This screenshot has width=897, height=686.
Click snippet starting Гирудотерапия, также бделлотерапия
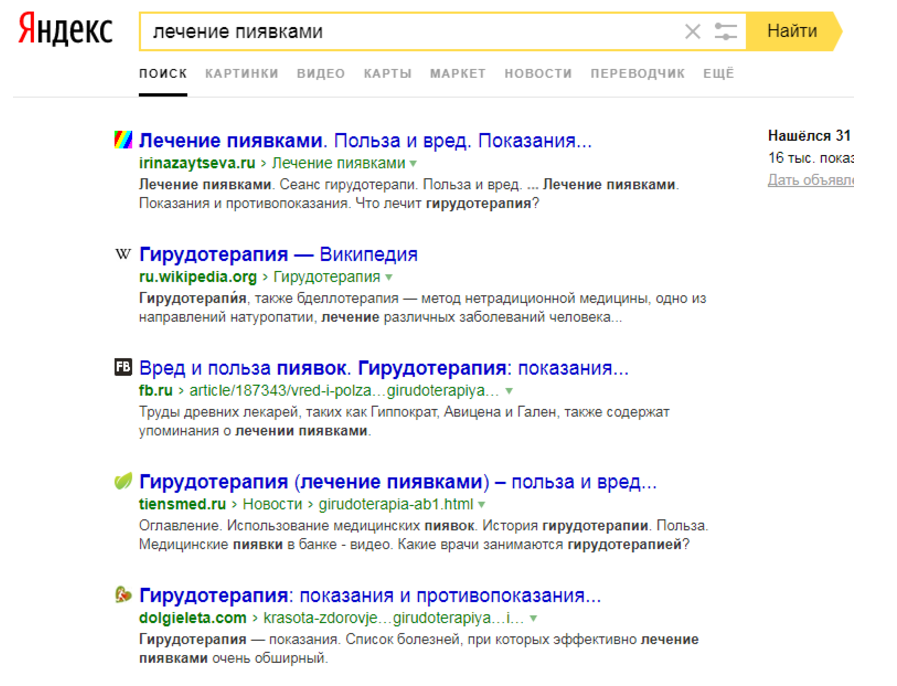click(423, 308)
